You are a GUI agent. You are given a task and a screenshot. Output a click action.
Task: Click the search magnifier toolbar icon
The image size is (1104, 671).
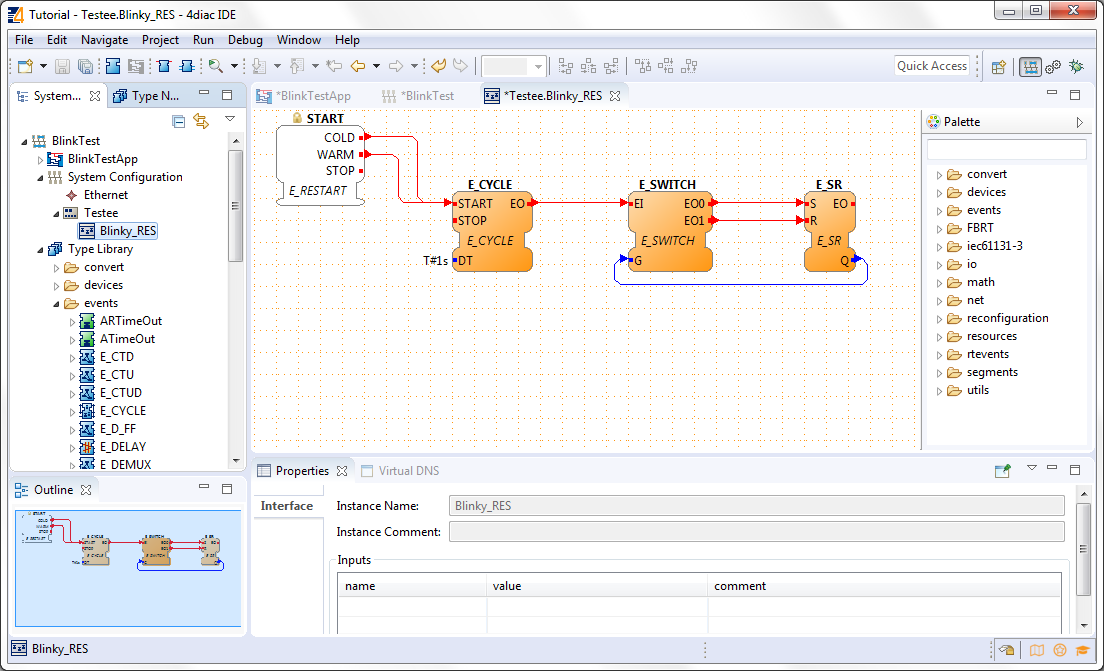pyautogui.click(x=215, y=66)
